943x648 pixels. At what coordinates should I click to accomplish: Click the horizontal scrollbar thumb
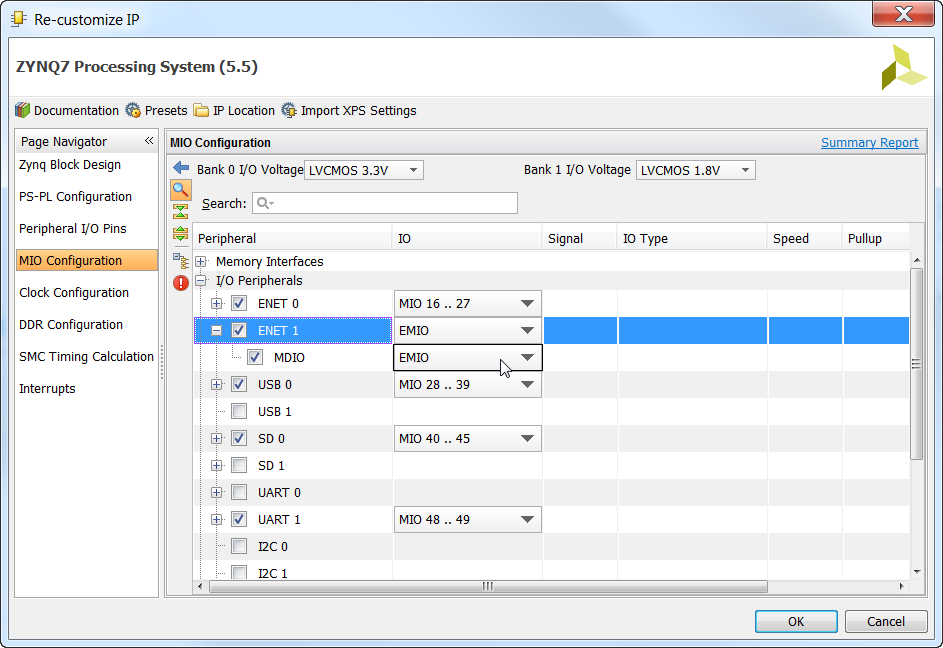click(488, 586)
